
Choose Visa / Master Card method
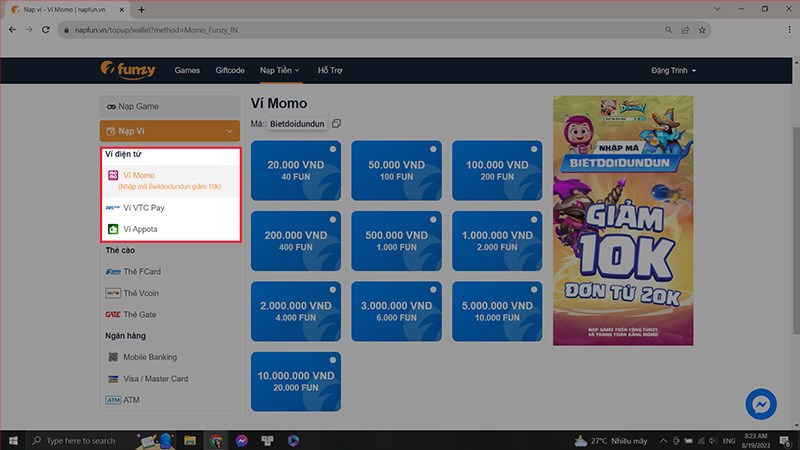point(170,379)
